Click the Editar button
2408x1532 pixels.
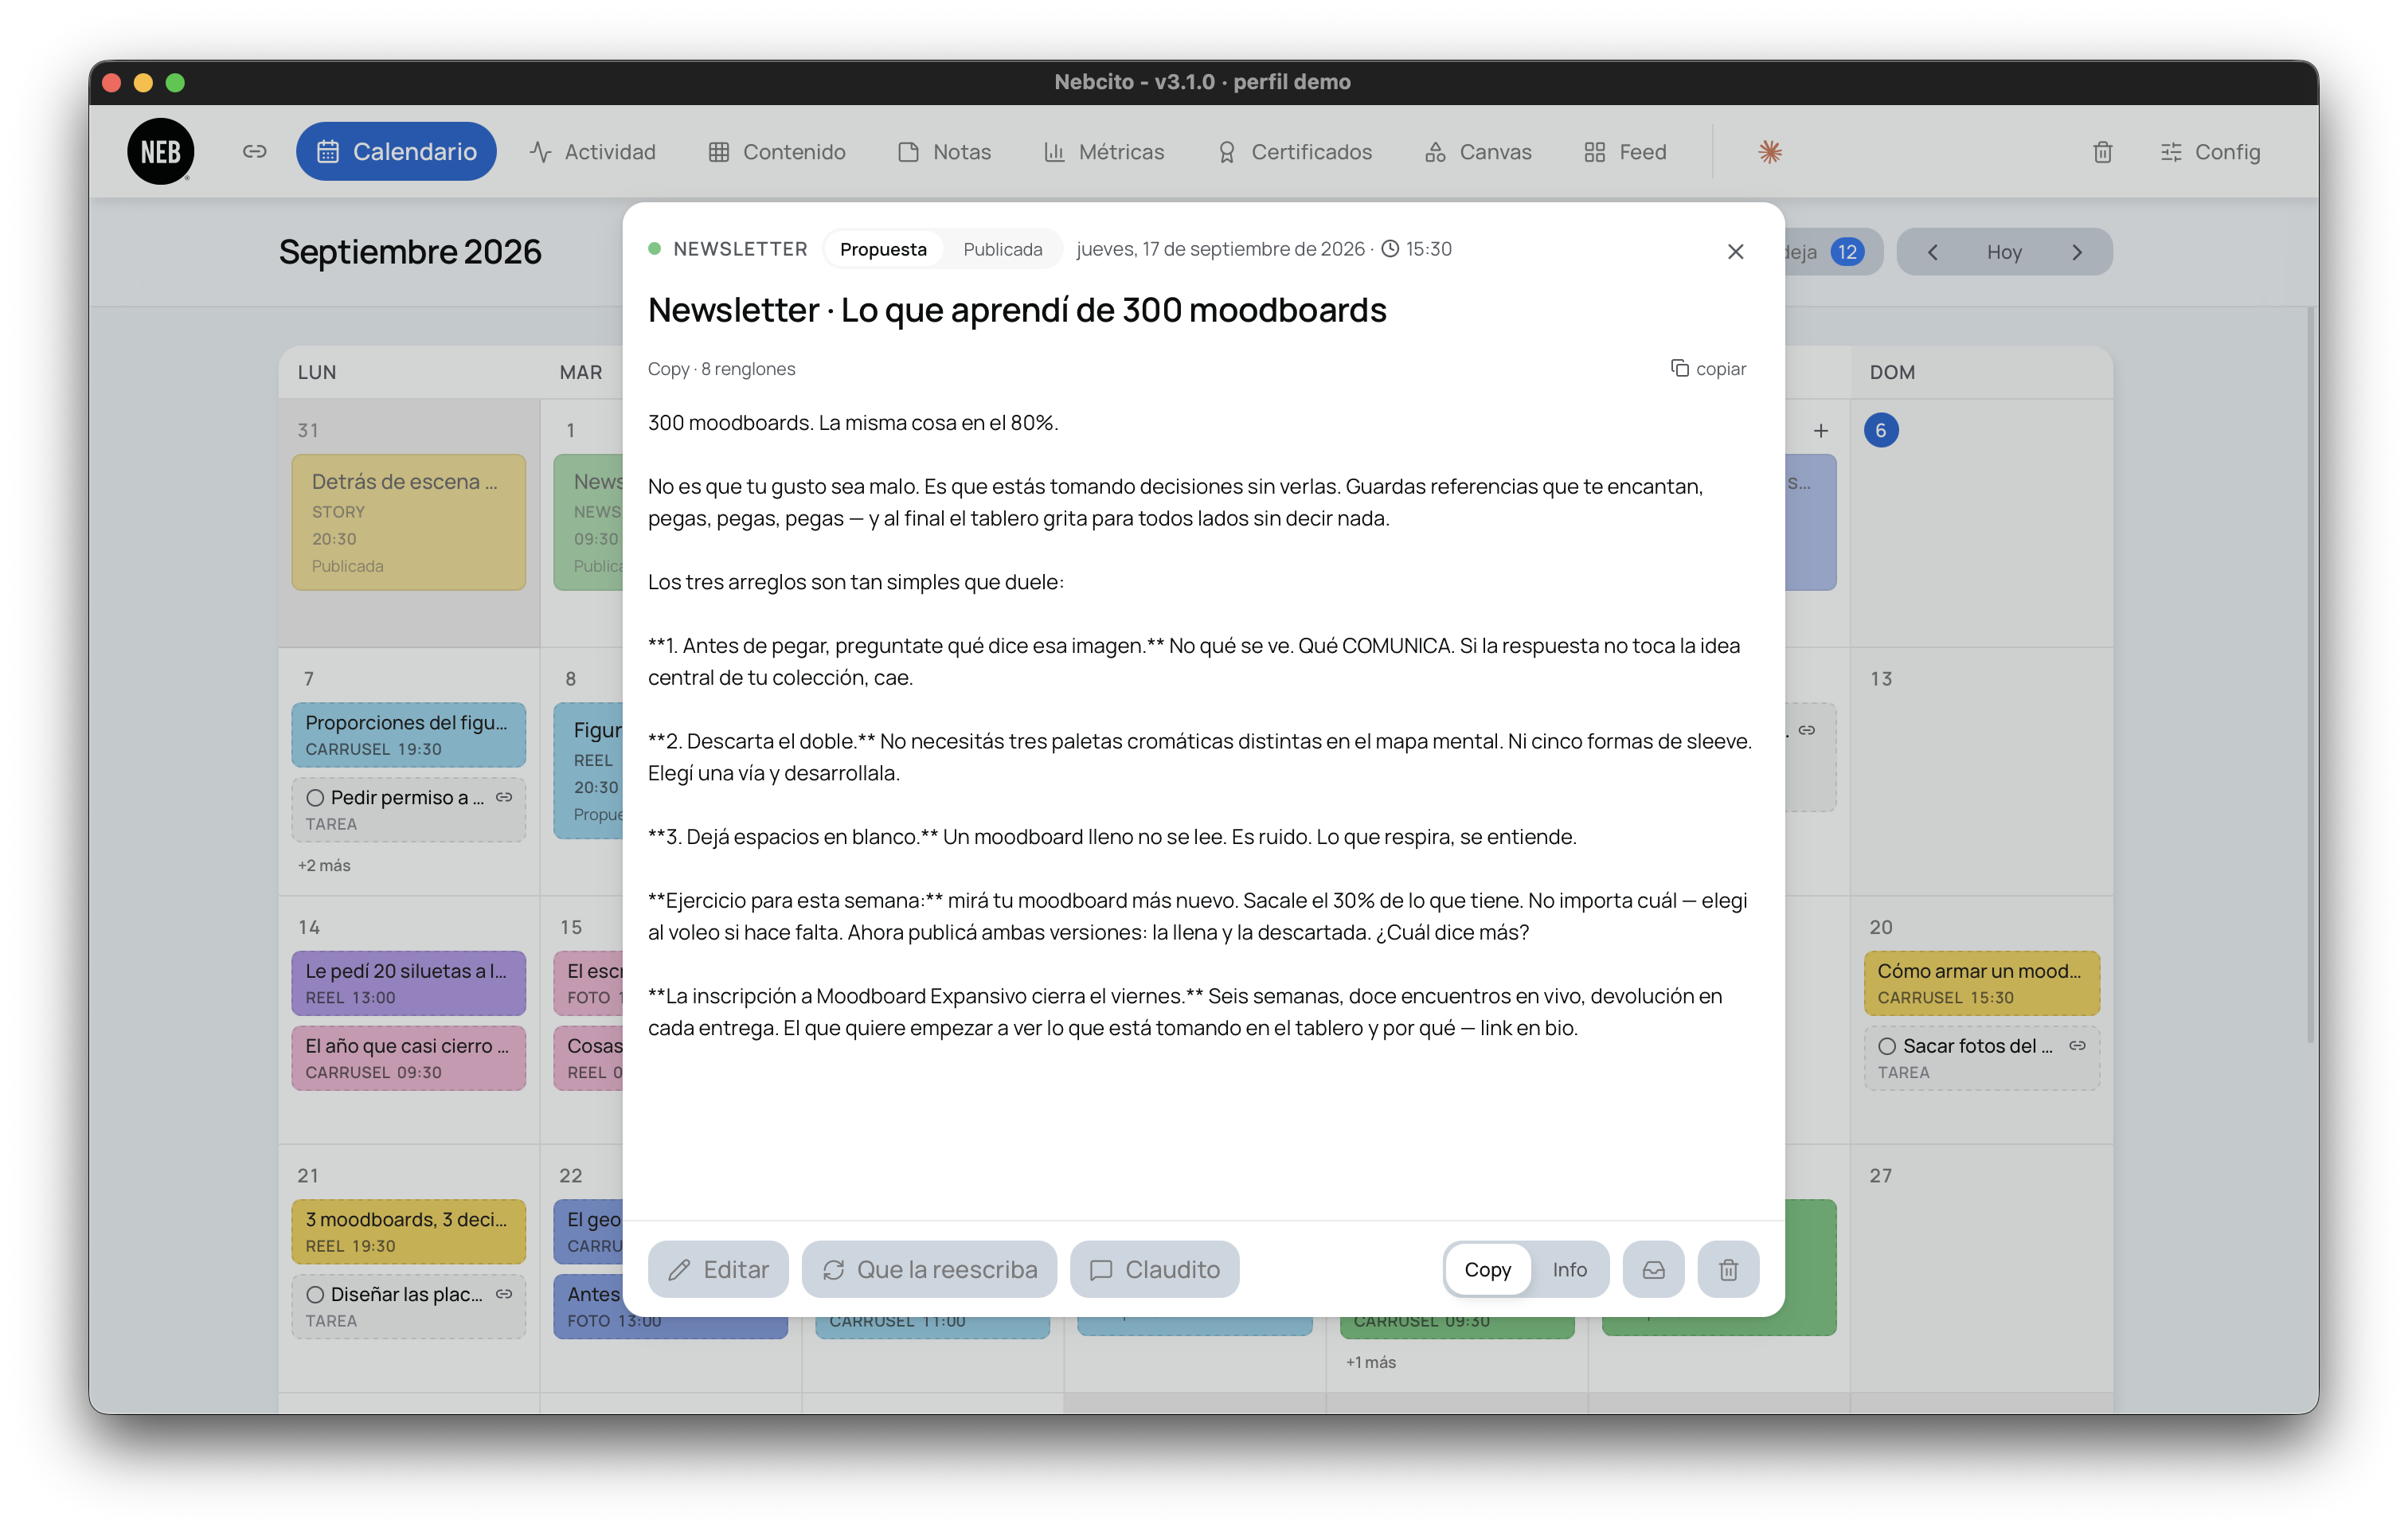click(x=718, y=1269)
